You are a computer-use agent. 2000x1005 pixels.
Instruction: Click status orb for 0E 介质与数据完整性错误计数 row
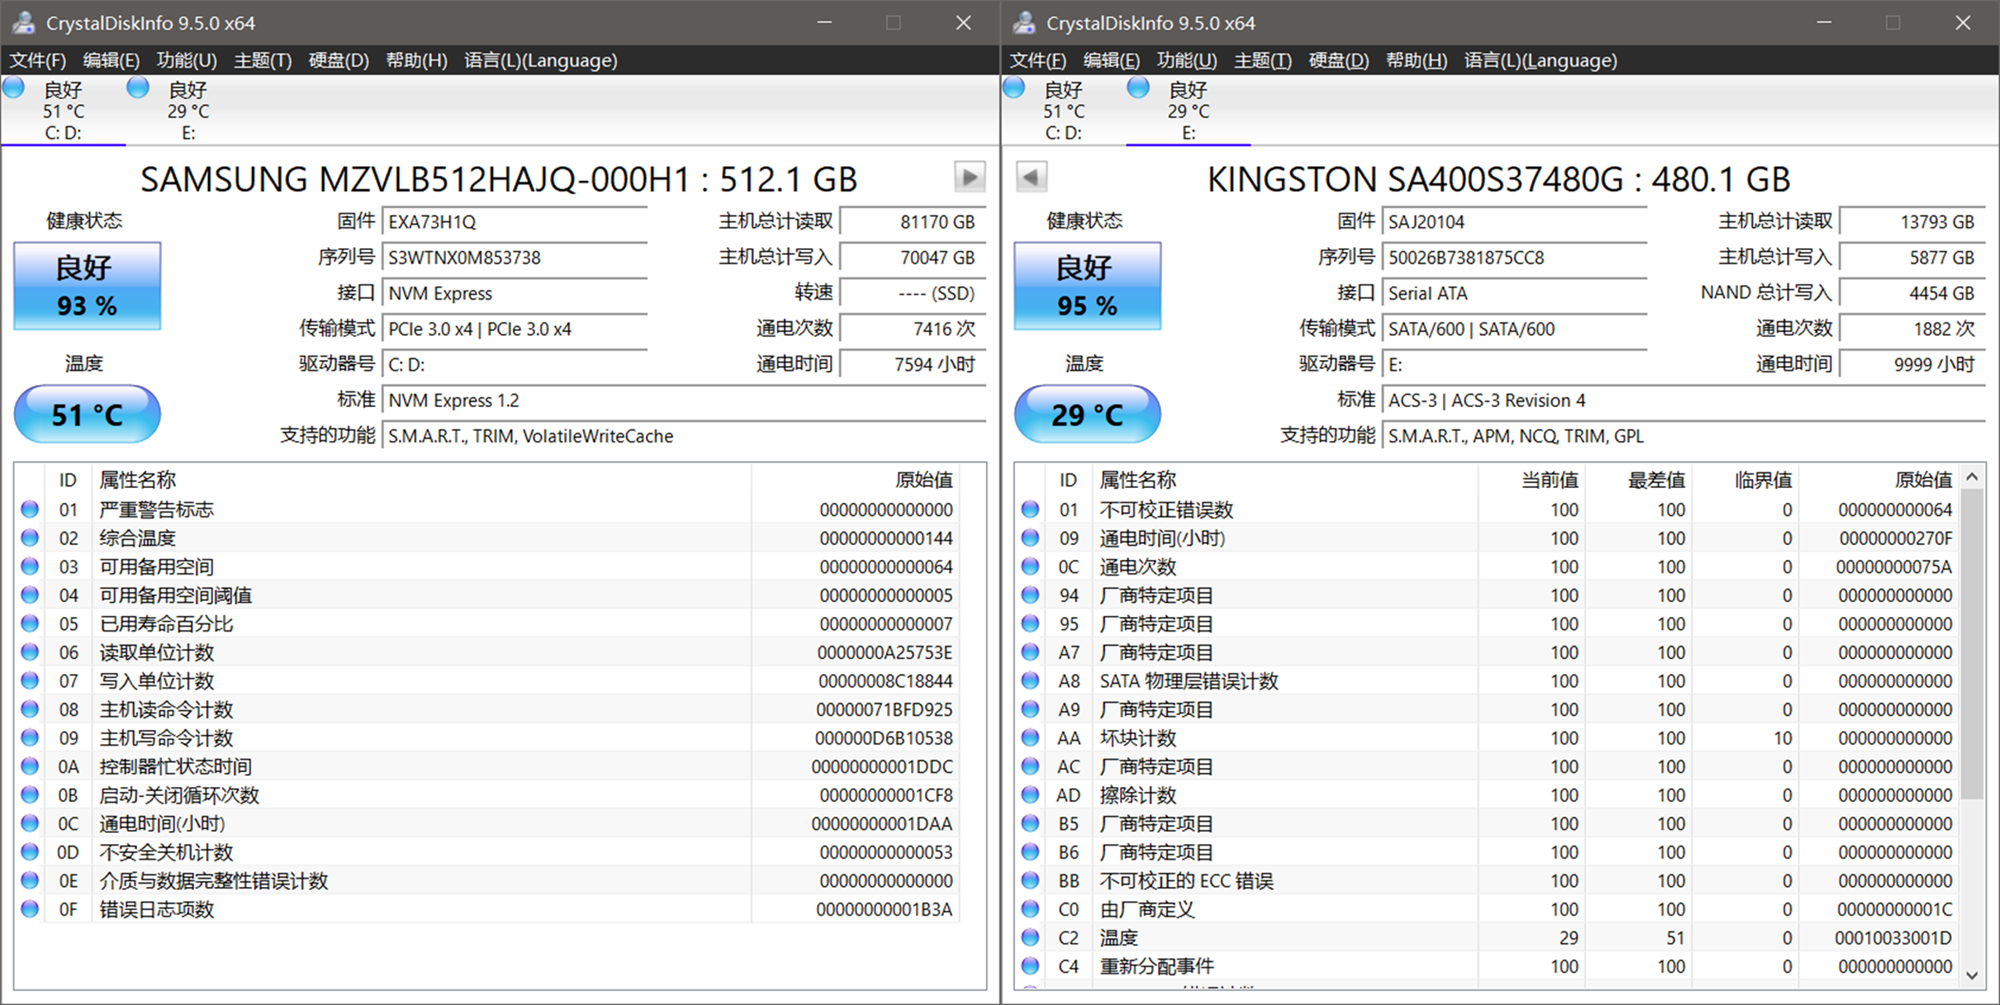(x=30, y=881)
